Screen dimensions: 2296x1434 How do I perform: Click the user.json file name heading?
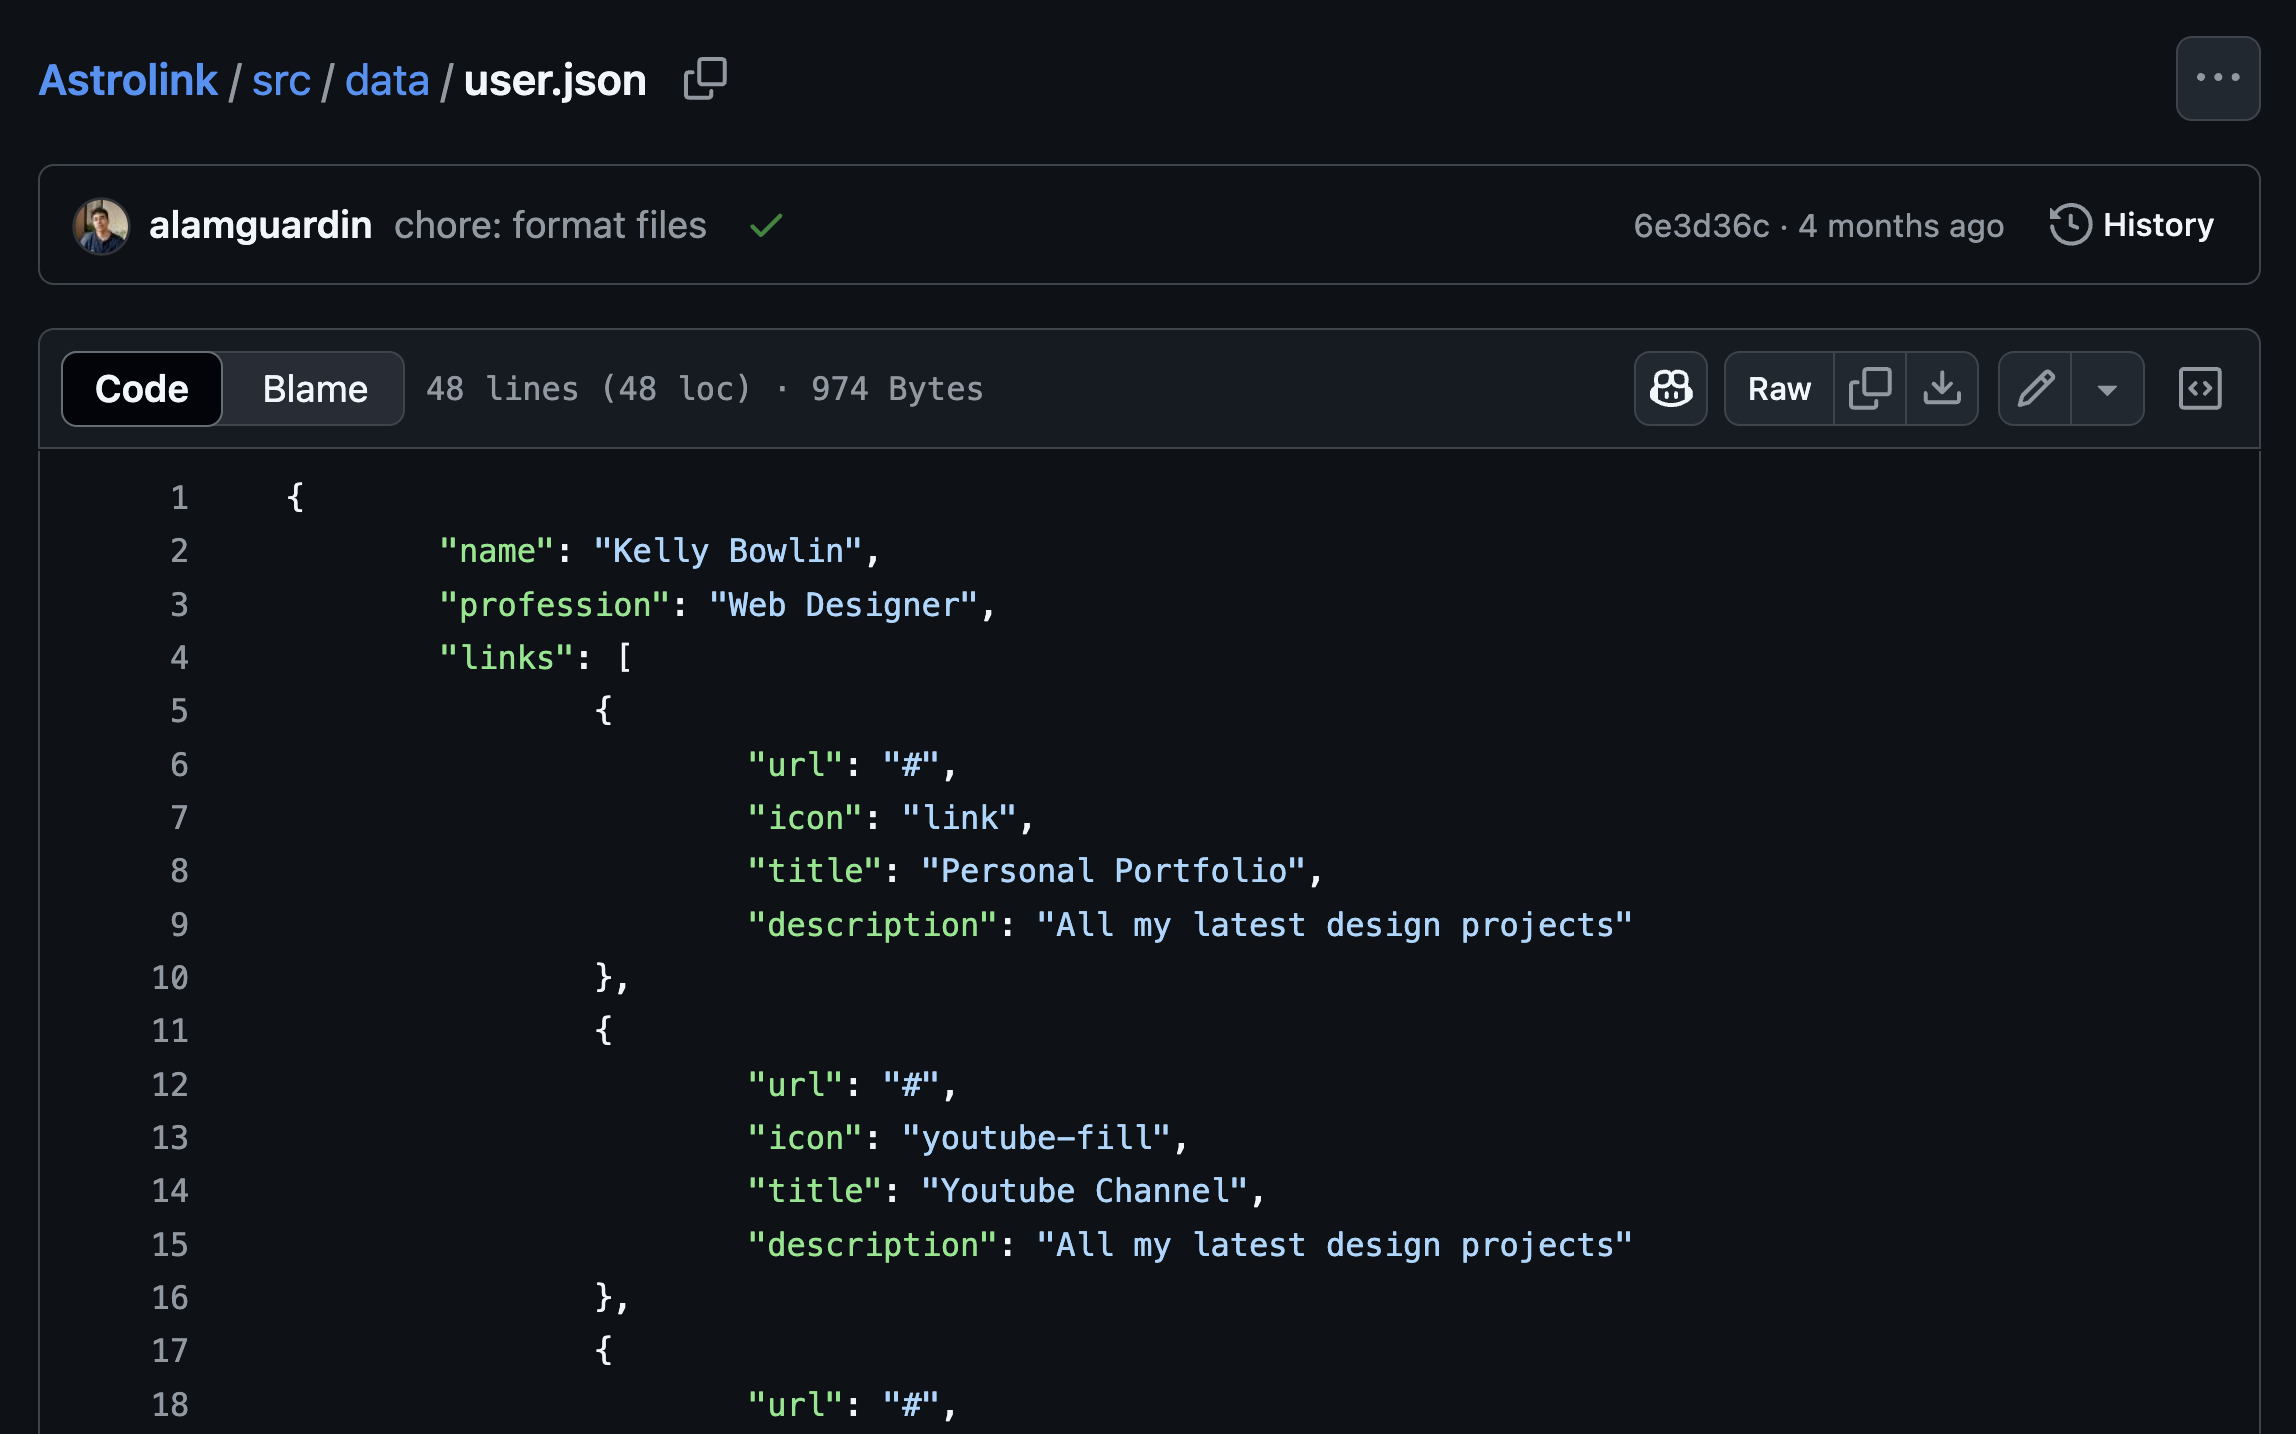click(x=555, y=80)
